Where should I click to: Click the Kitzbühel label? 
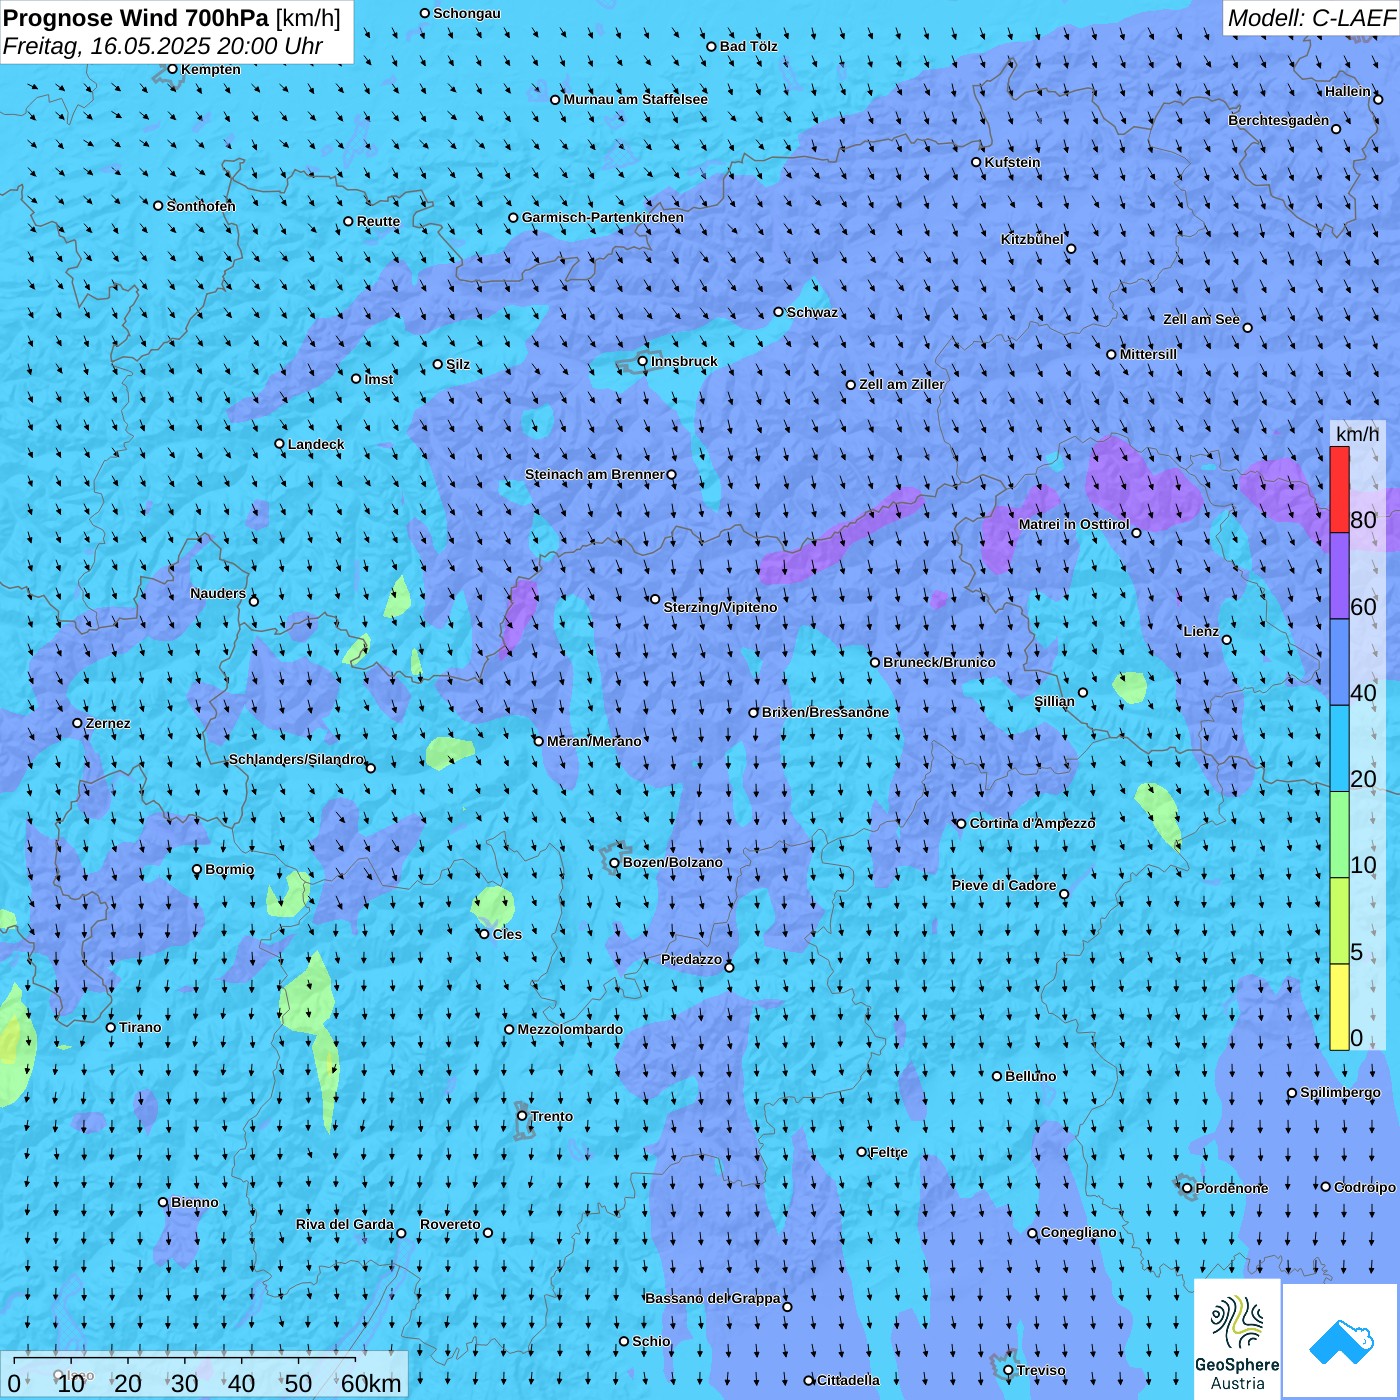click(x=1032, y=239)
